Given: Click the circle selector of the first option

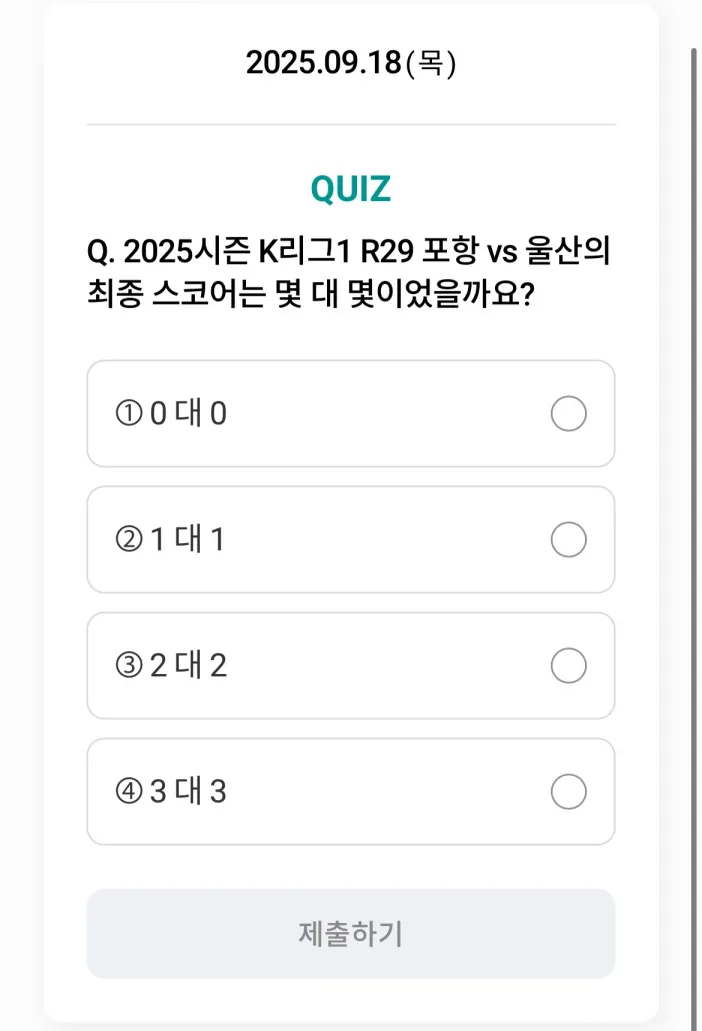Looking at the screenshot, I should (x=568, y=414).
